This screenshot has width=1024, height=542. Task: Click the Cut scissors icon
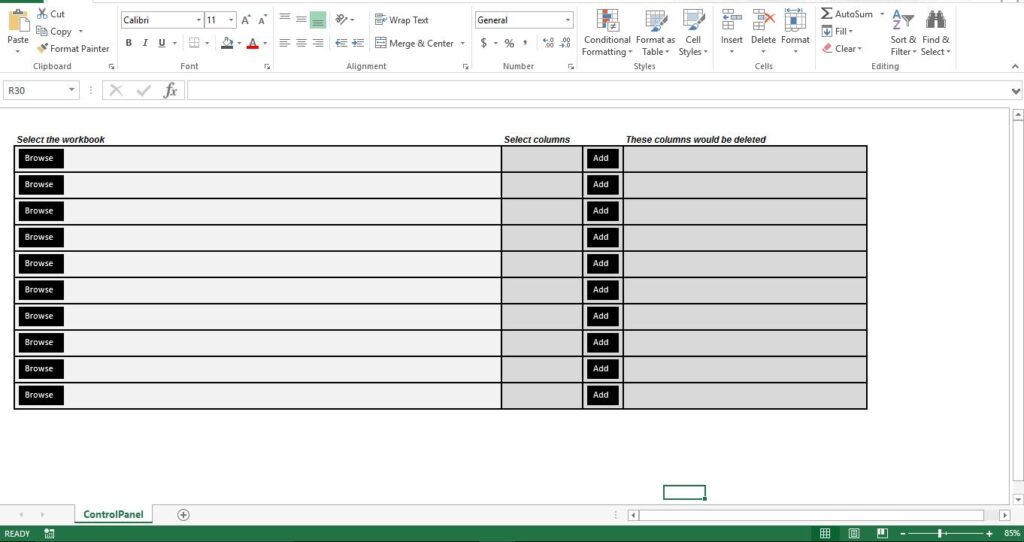[x=42, y=14]
